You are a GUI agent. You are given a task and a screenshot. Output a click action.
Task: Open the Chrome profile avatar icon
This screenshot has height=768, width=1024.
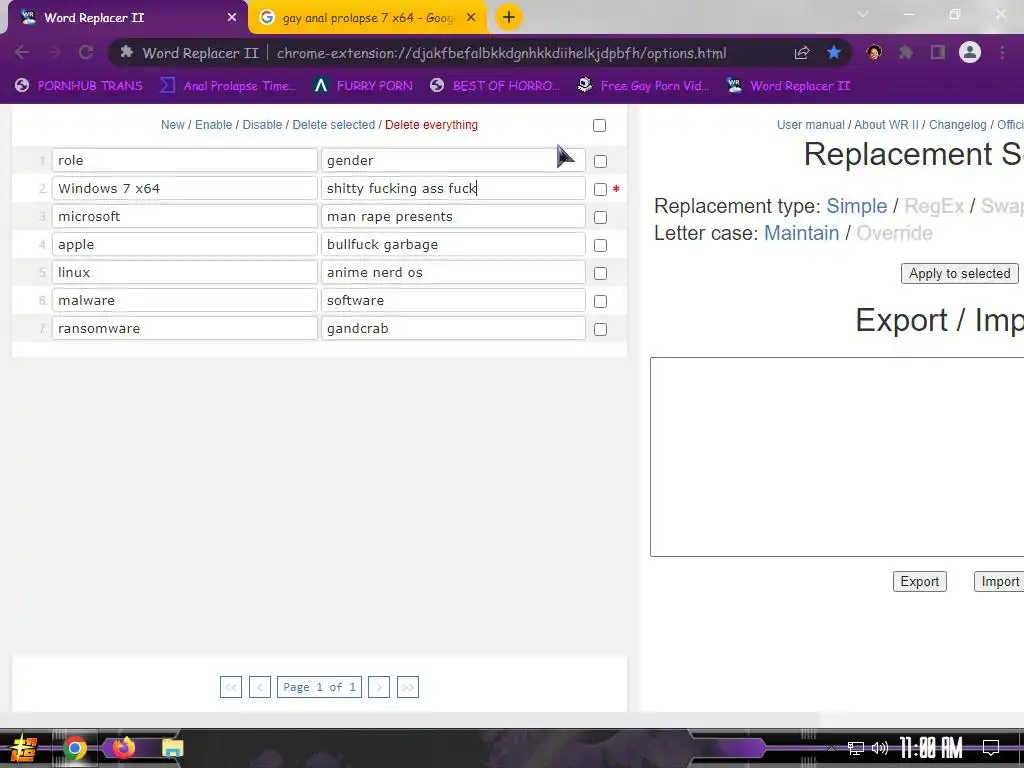(x=970, y=52)
